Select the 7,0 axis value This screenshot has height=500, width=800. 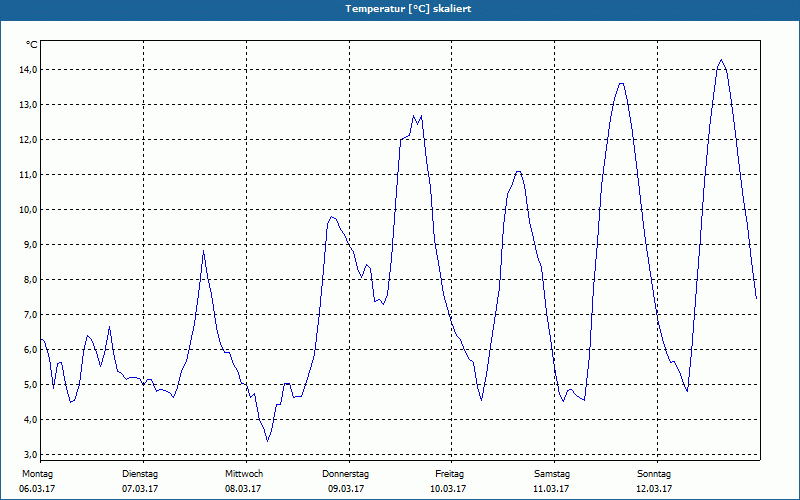tap(30, 315)
